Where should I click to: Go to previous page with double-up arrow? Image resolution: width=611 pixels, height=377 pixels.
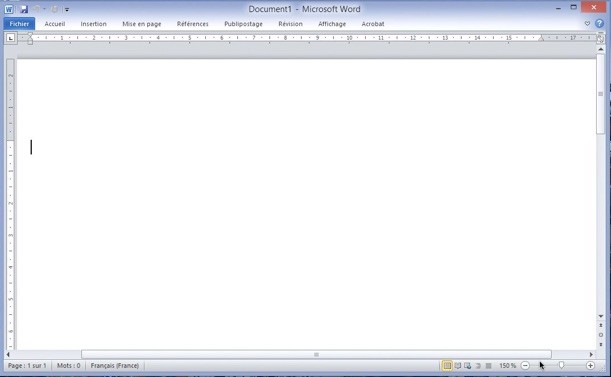600,326
